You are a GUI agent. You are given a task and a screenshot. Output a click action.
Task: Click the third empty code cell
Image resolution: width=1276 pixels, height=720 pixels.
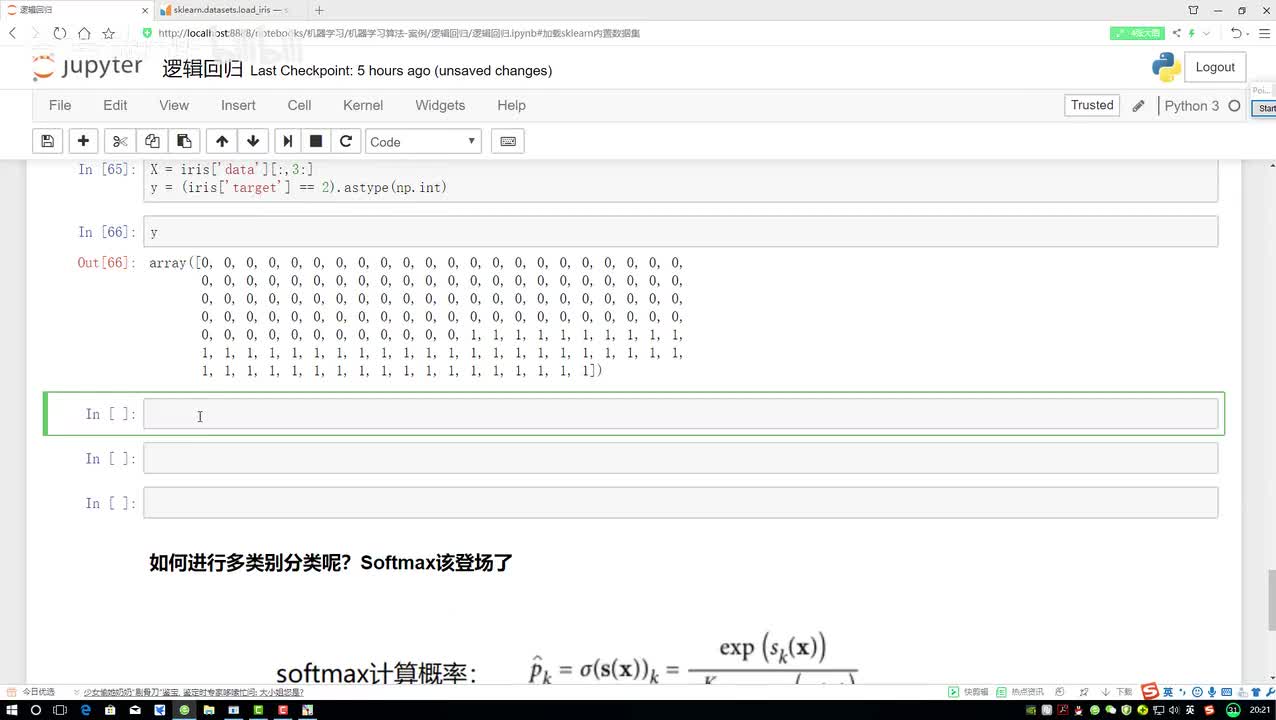pyautogui.click(x=680, y=503)
